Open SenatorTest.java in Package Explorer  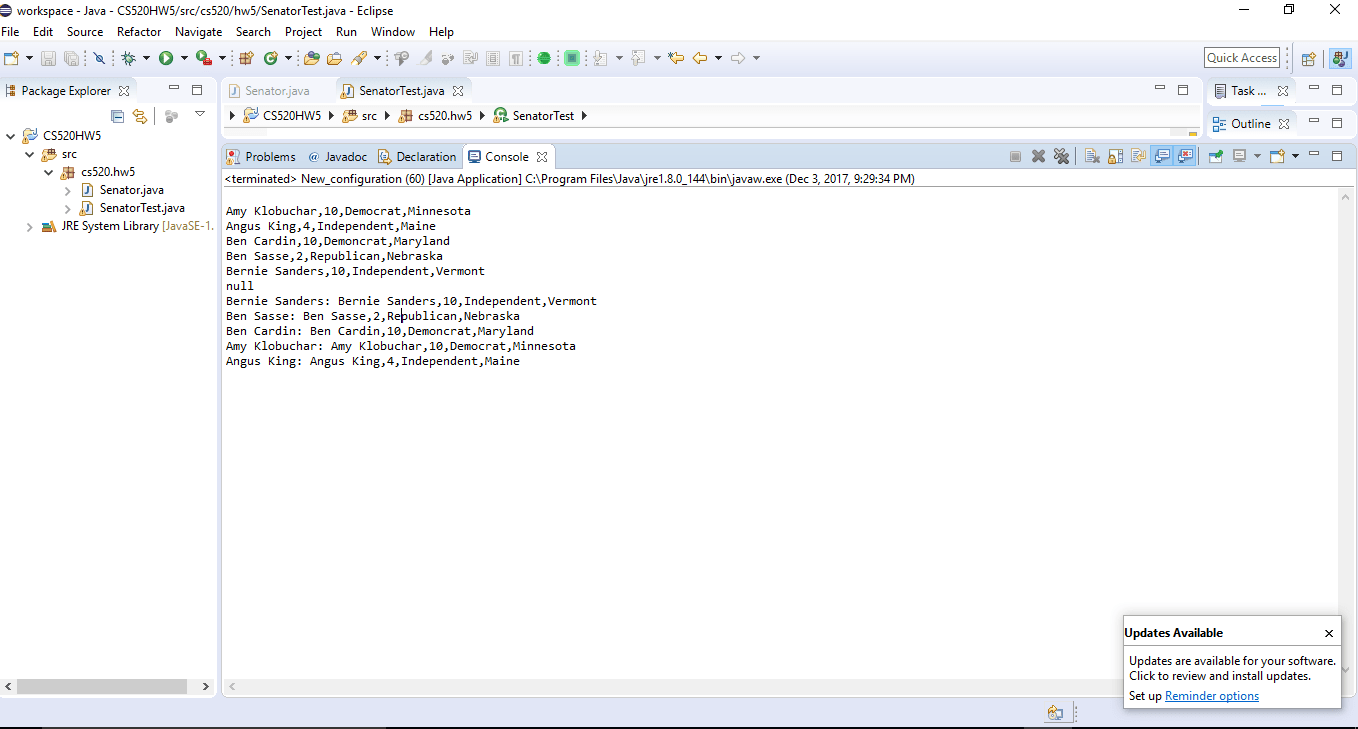tap(141, 208)
